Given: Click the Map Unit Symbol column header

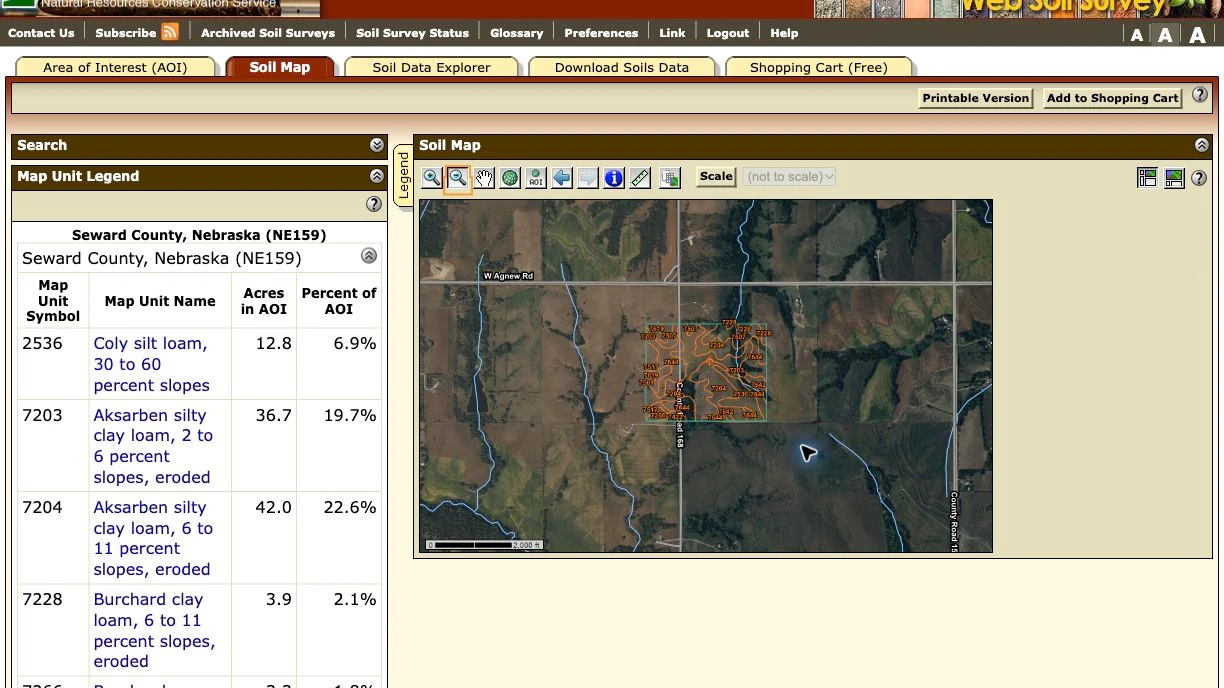Looking at the screenshot, I should (x=53, y=301).
